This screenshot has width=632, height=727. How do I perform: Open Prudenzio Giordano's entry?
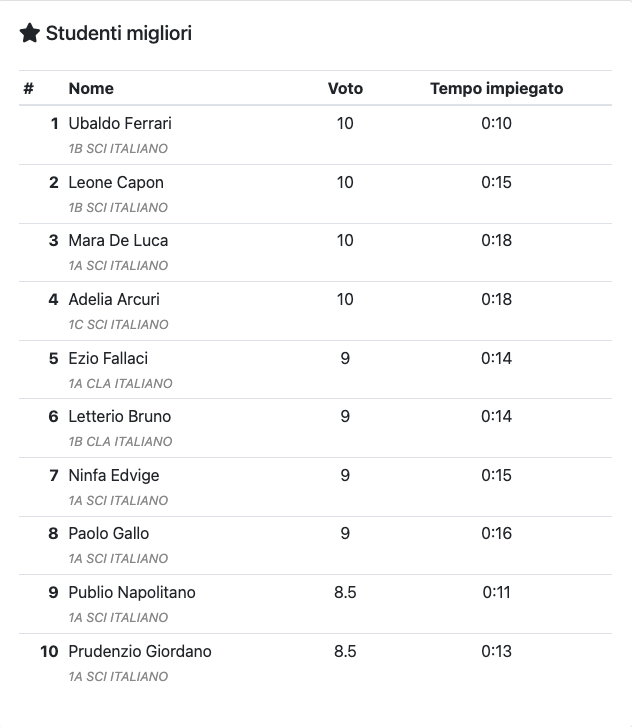pyautogui.click(x=140, y=651)
